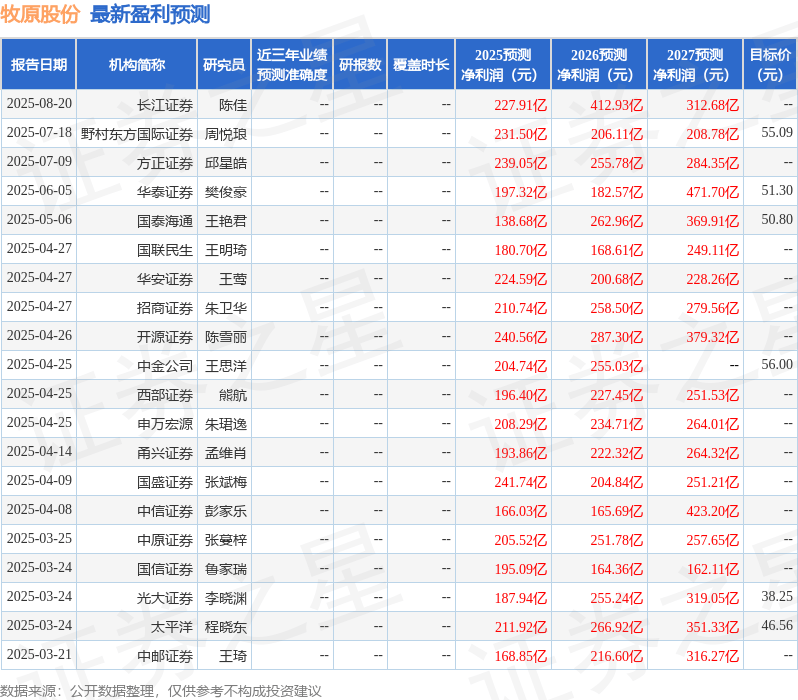Click the 牧原股份 title text
The image size is (798, 700).
point(40,14)
